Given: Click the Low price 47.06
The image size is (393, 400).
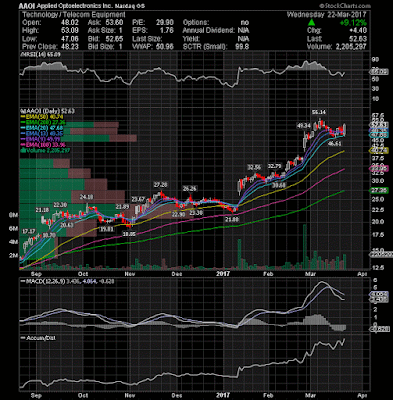Looking at the screenshot, I should tap(70, 39).
